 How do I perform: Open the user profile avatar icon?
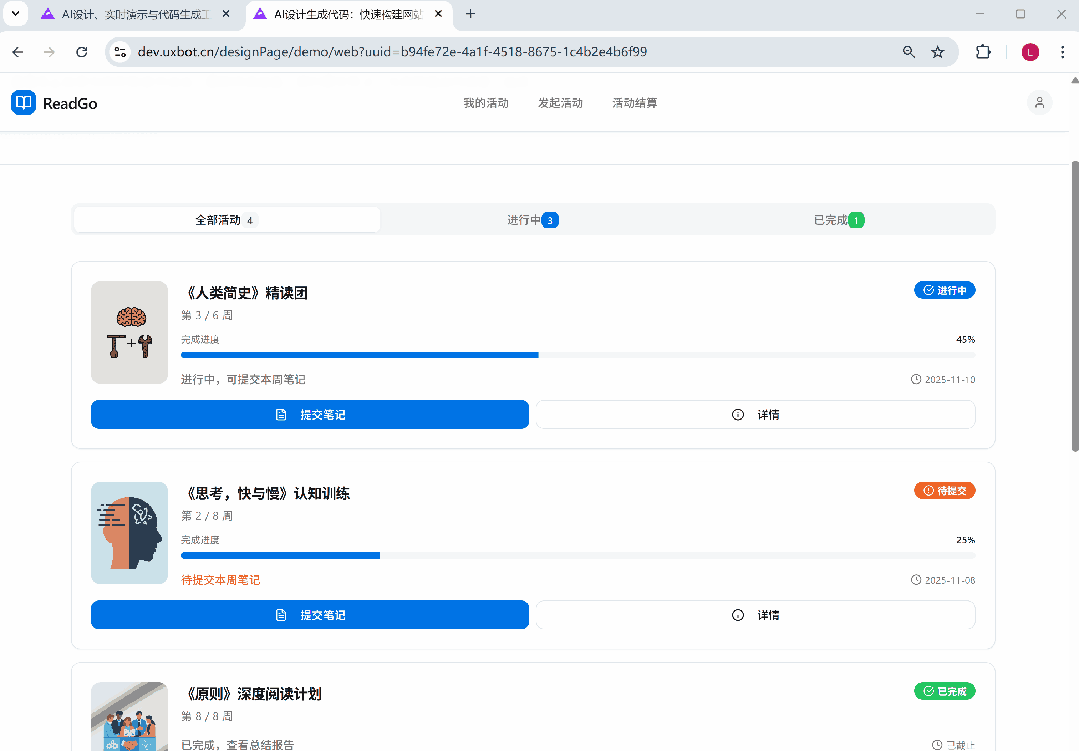pos(1039,103)
